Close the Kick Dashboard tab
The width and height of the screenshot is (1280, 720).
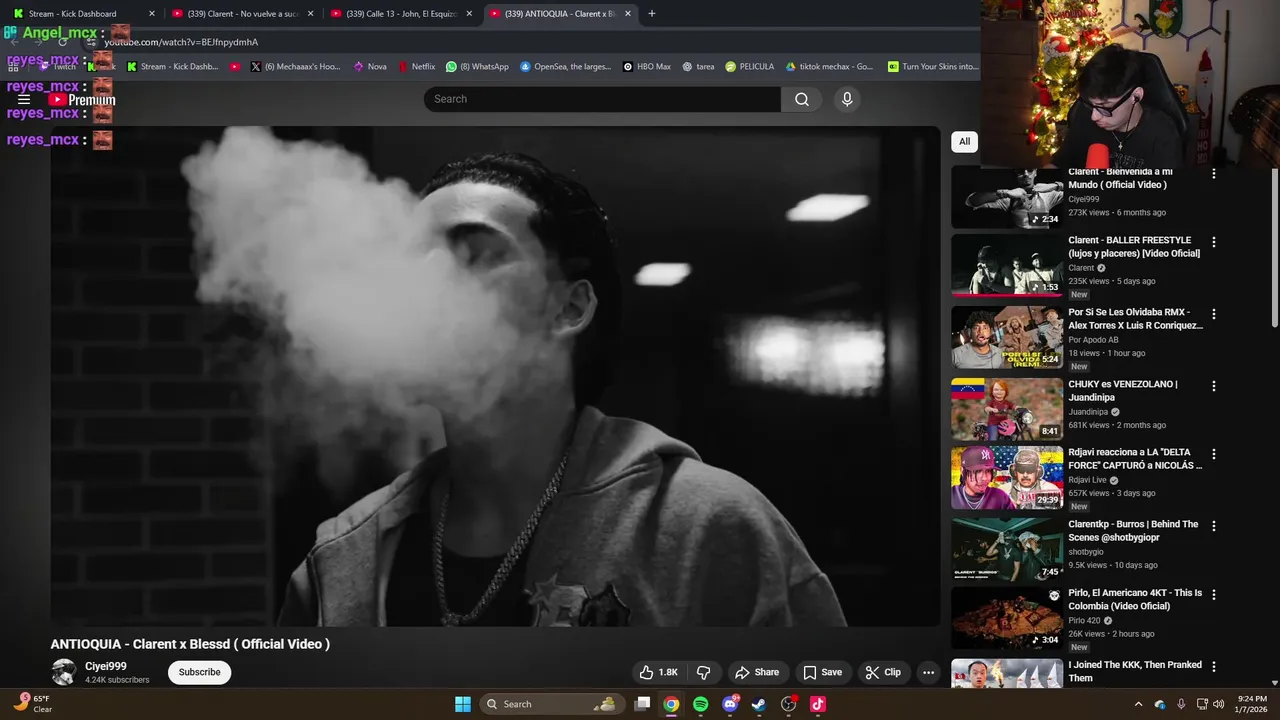[152, 13]
